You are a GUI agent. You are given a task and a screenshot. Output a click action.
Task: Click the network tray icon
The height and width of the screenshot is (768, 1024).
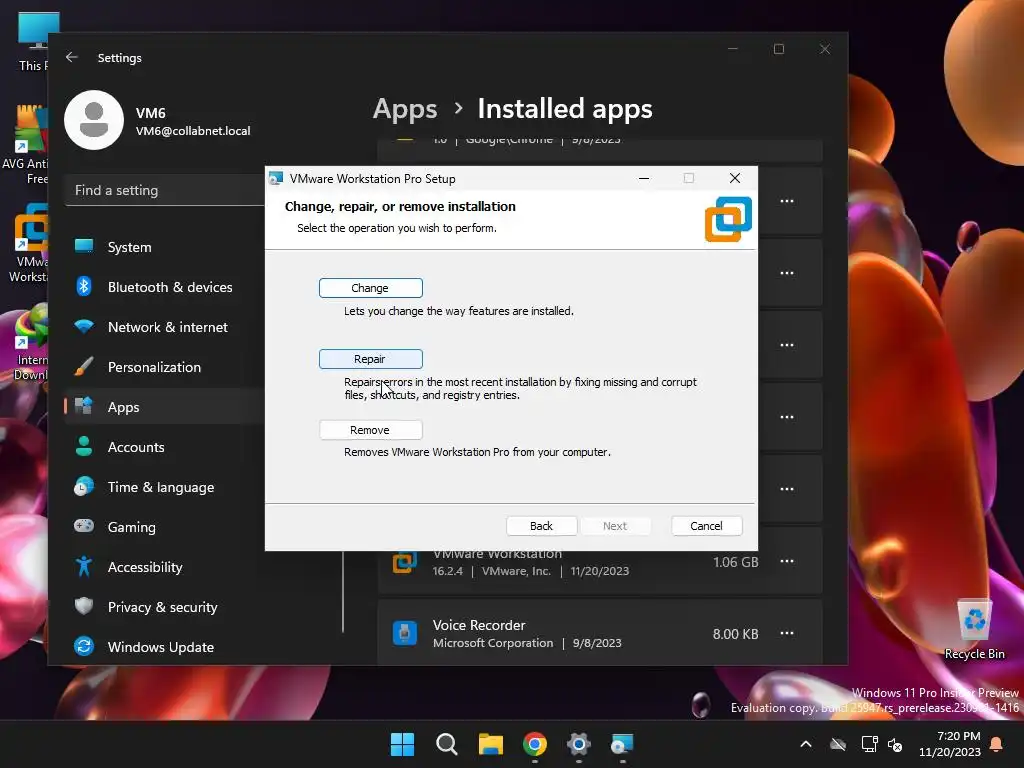[869, 744]
